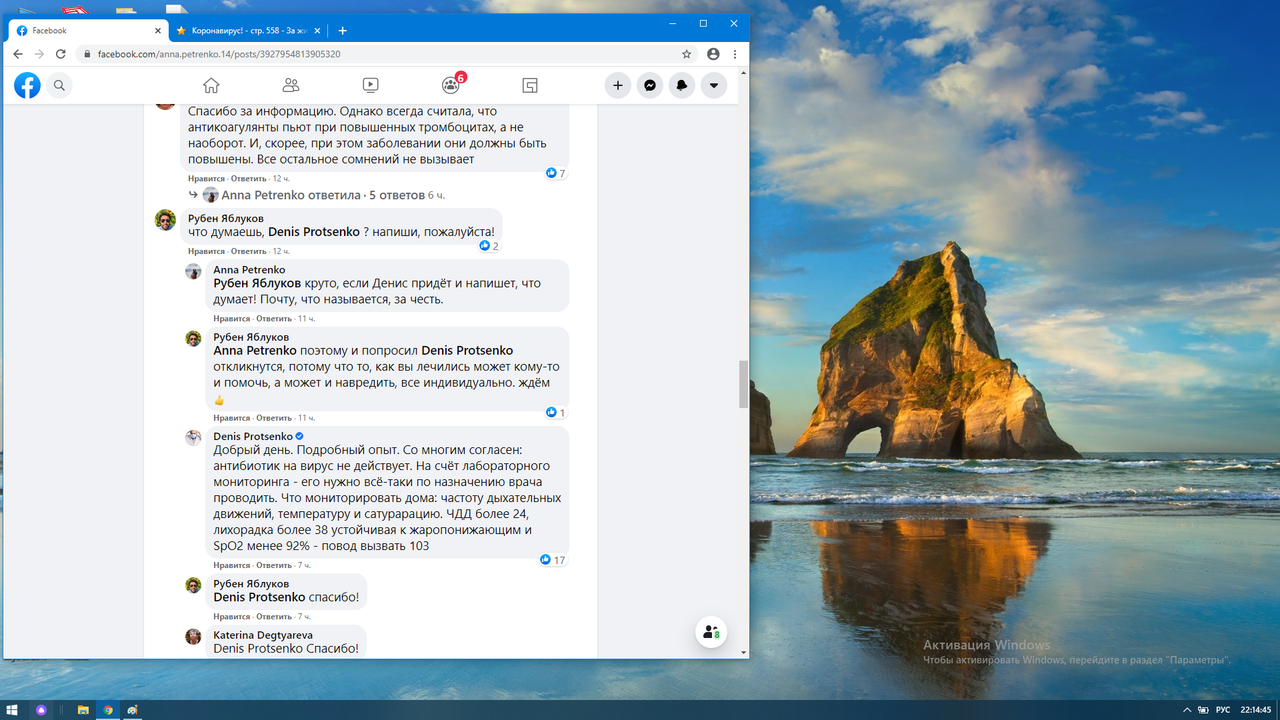The image size is (1280, 720).
Task: Click the page's vertical scrollbar thumb
Action: [743, 385]
